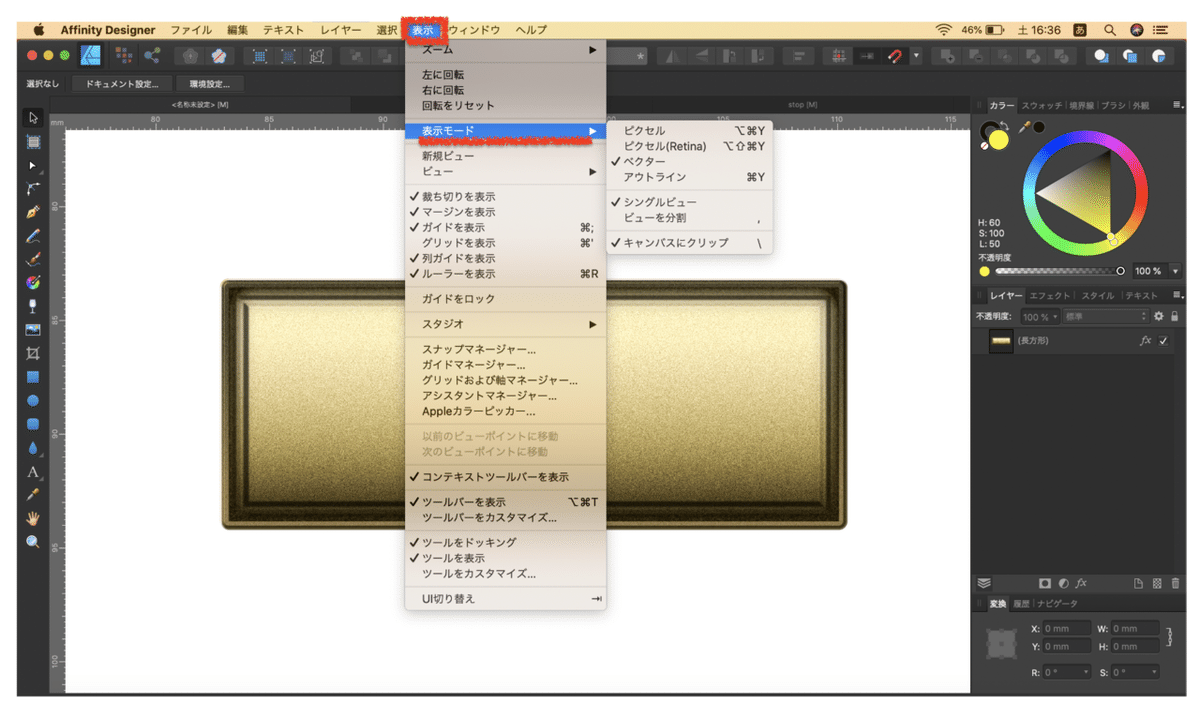Expand the ビュー submenu
This screenshot has height=717, width=1200.
coord(505,172)
